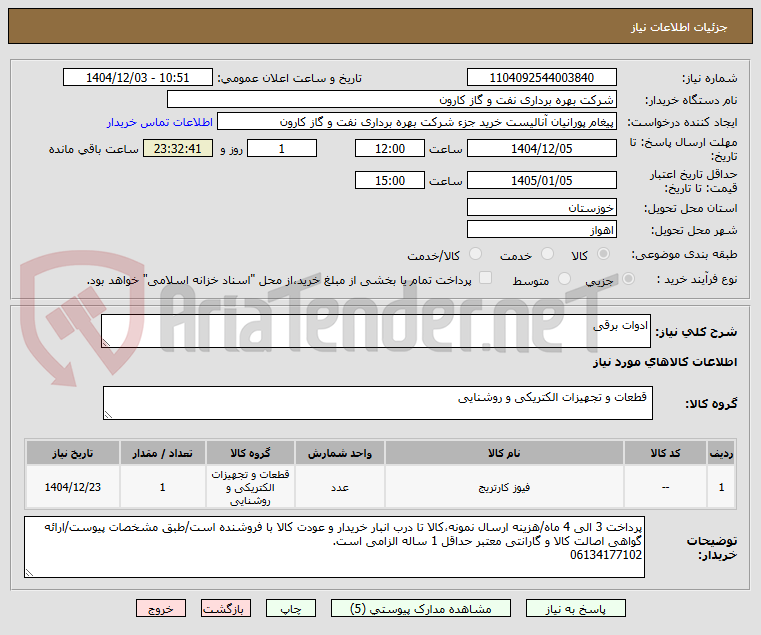Click the remaining days field showing 1
The width and height of the screenshot is (761, 635).
point(282,149)
